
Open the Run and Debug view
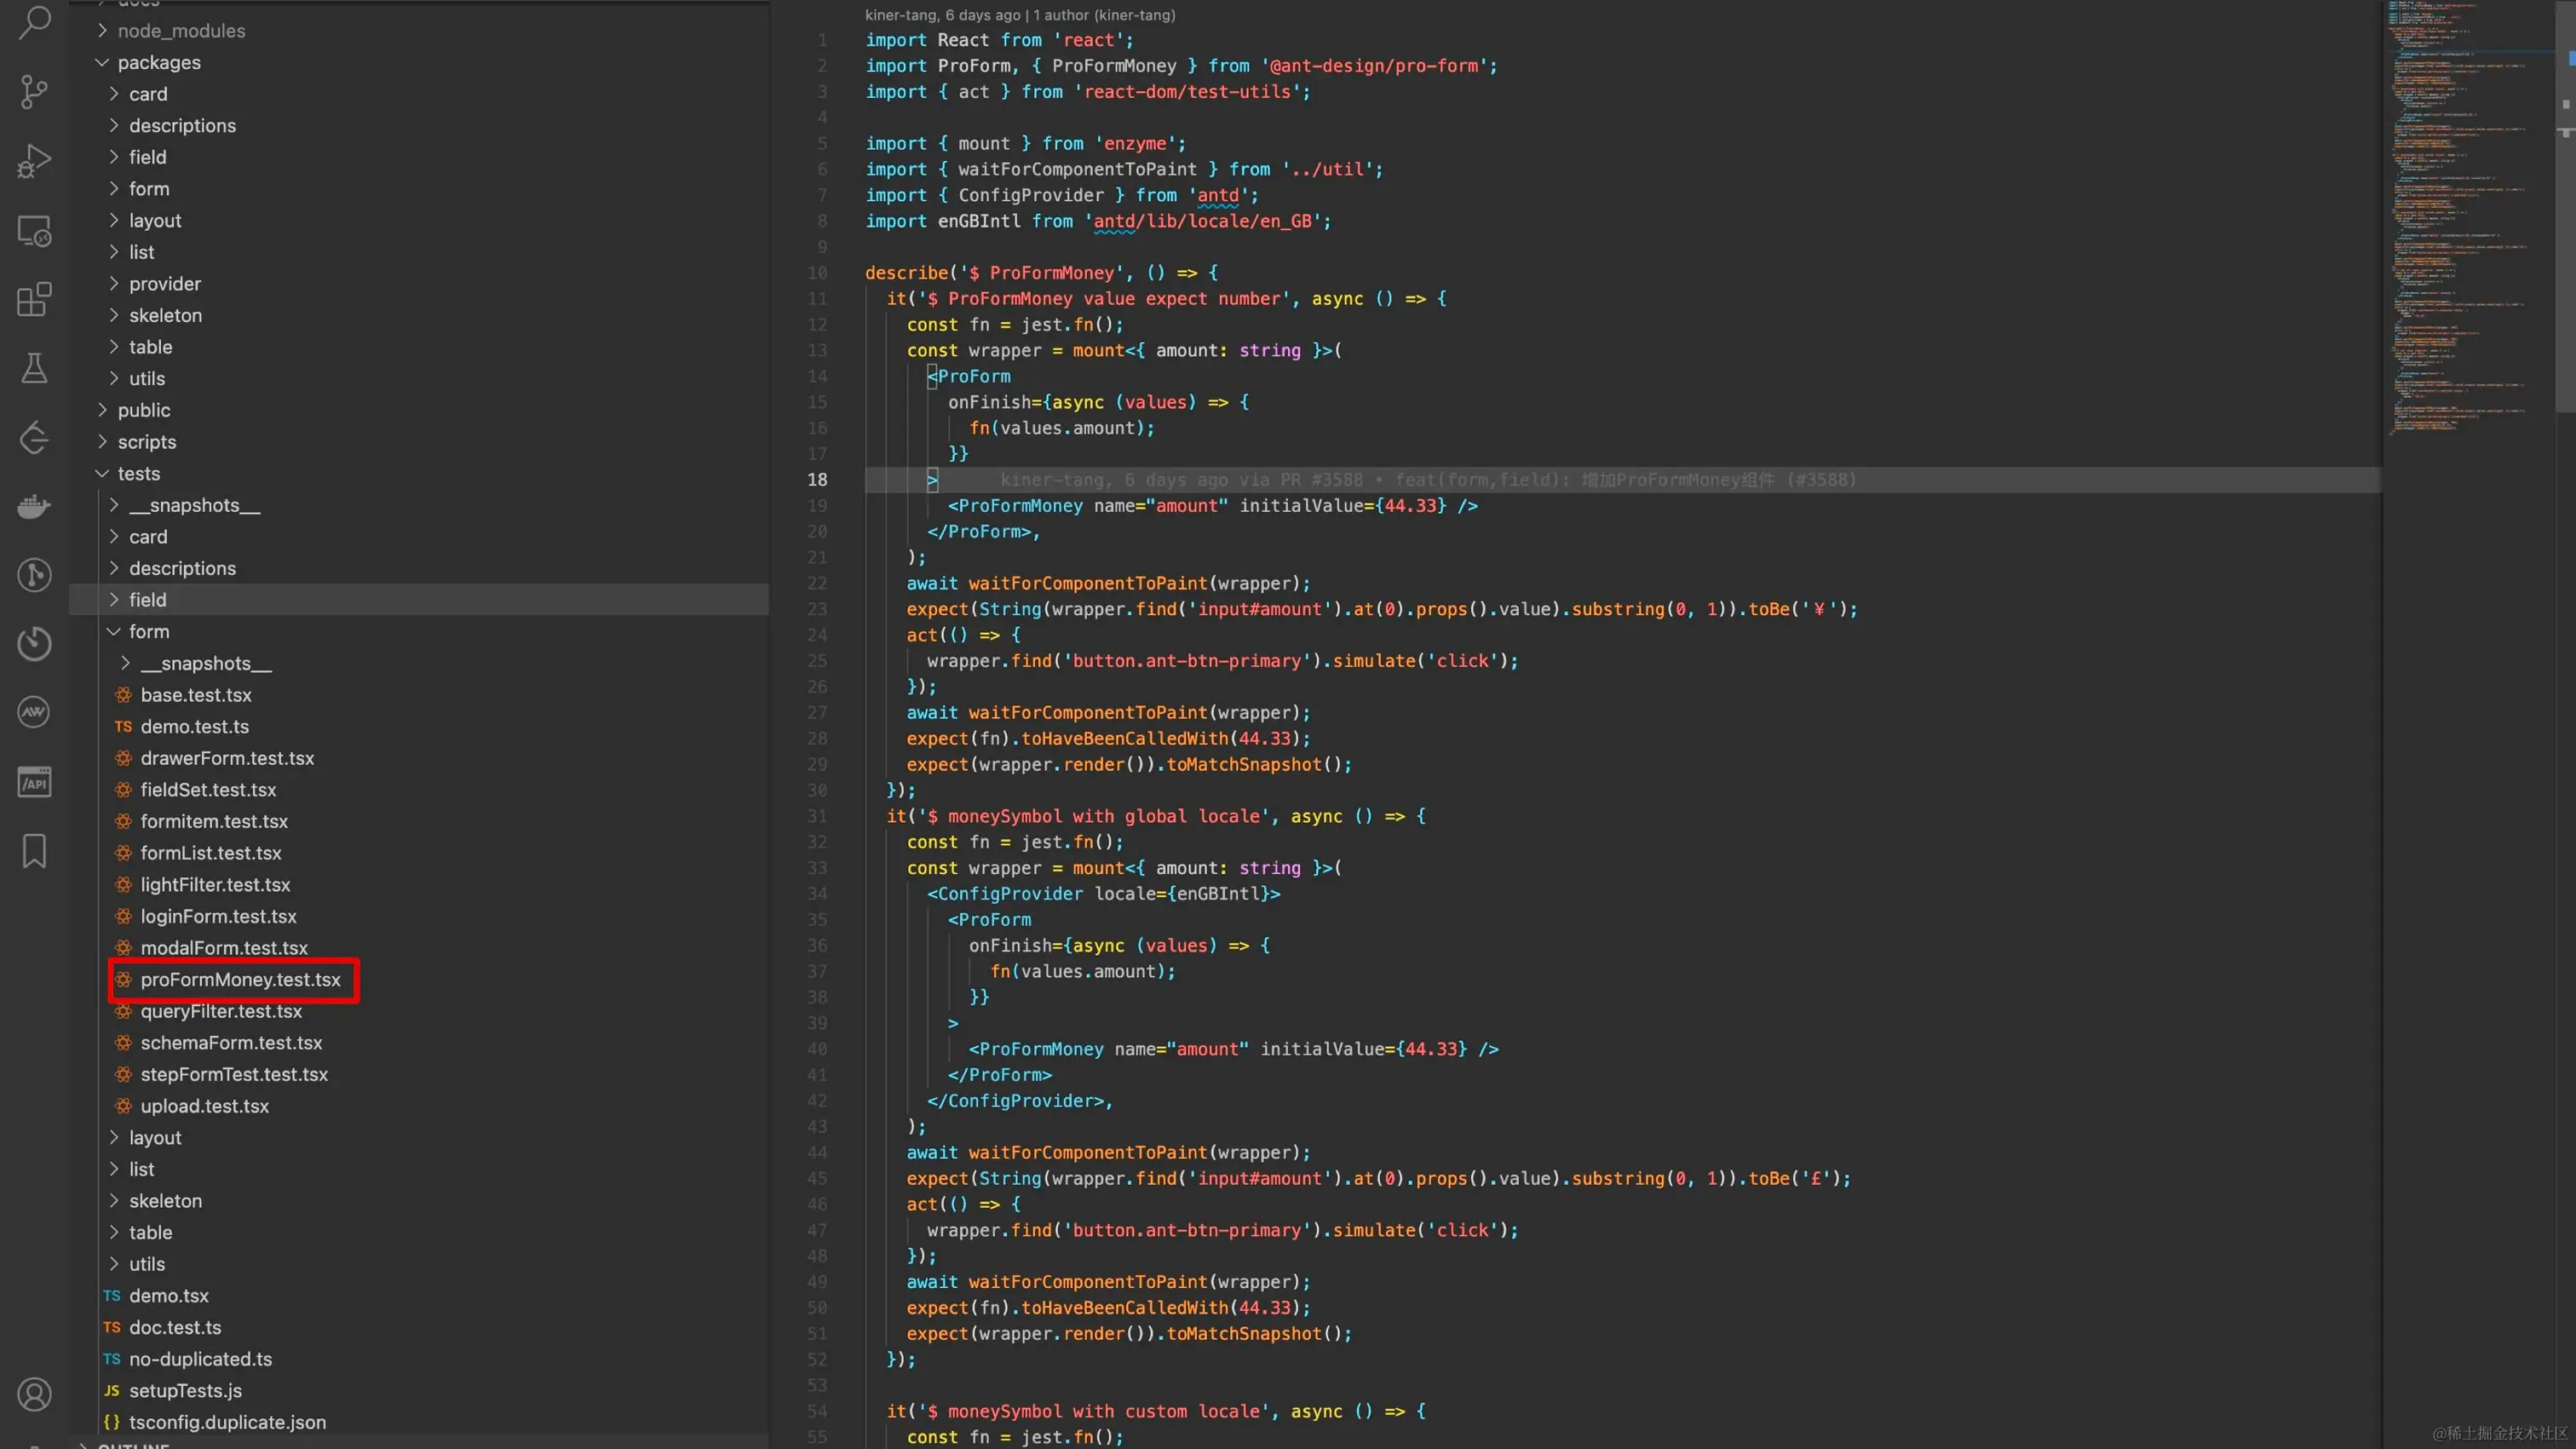(x=34, y=161)
